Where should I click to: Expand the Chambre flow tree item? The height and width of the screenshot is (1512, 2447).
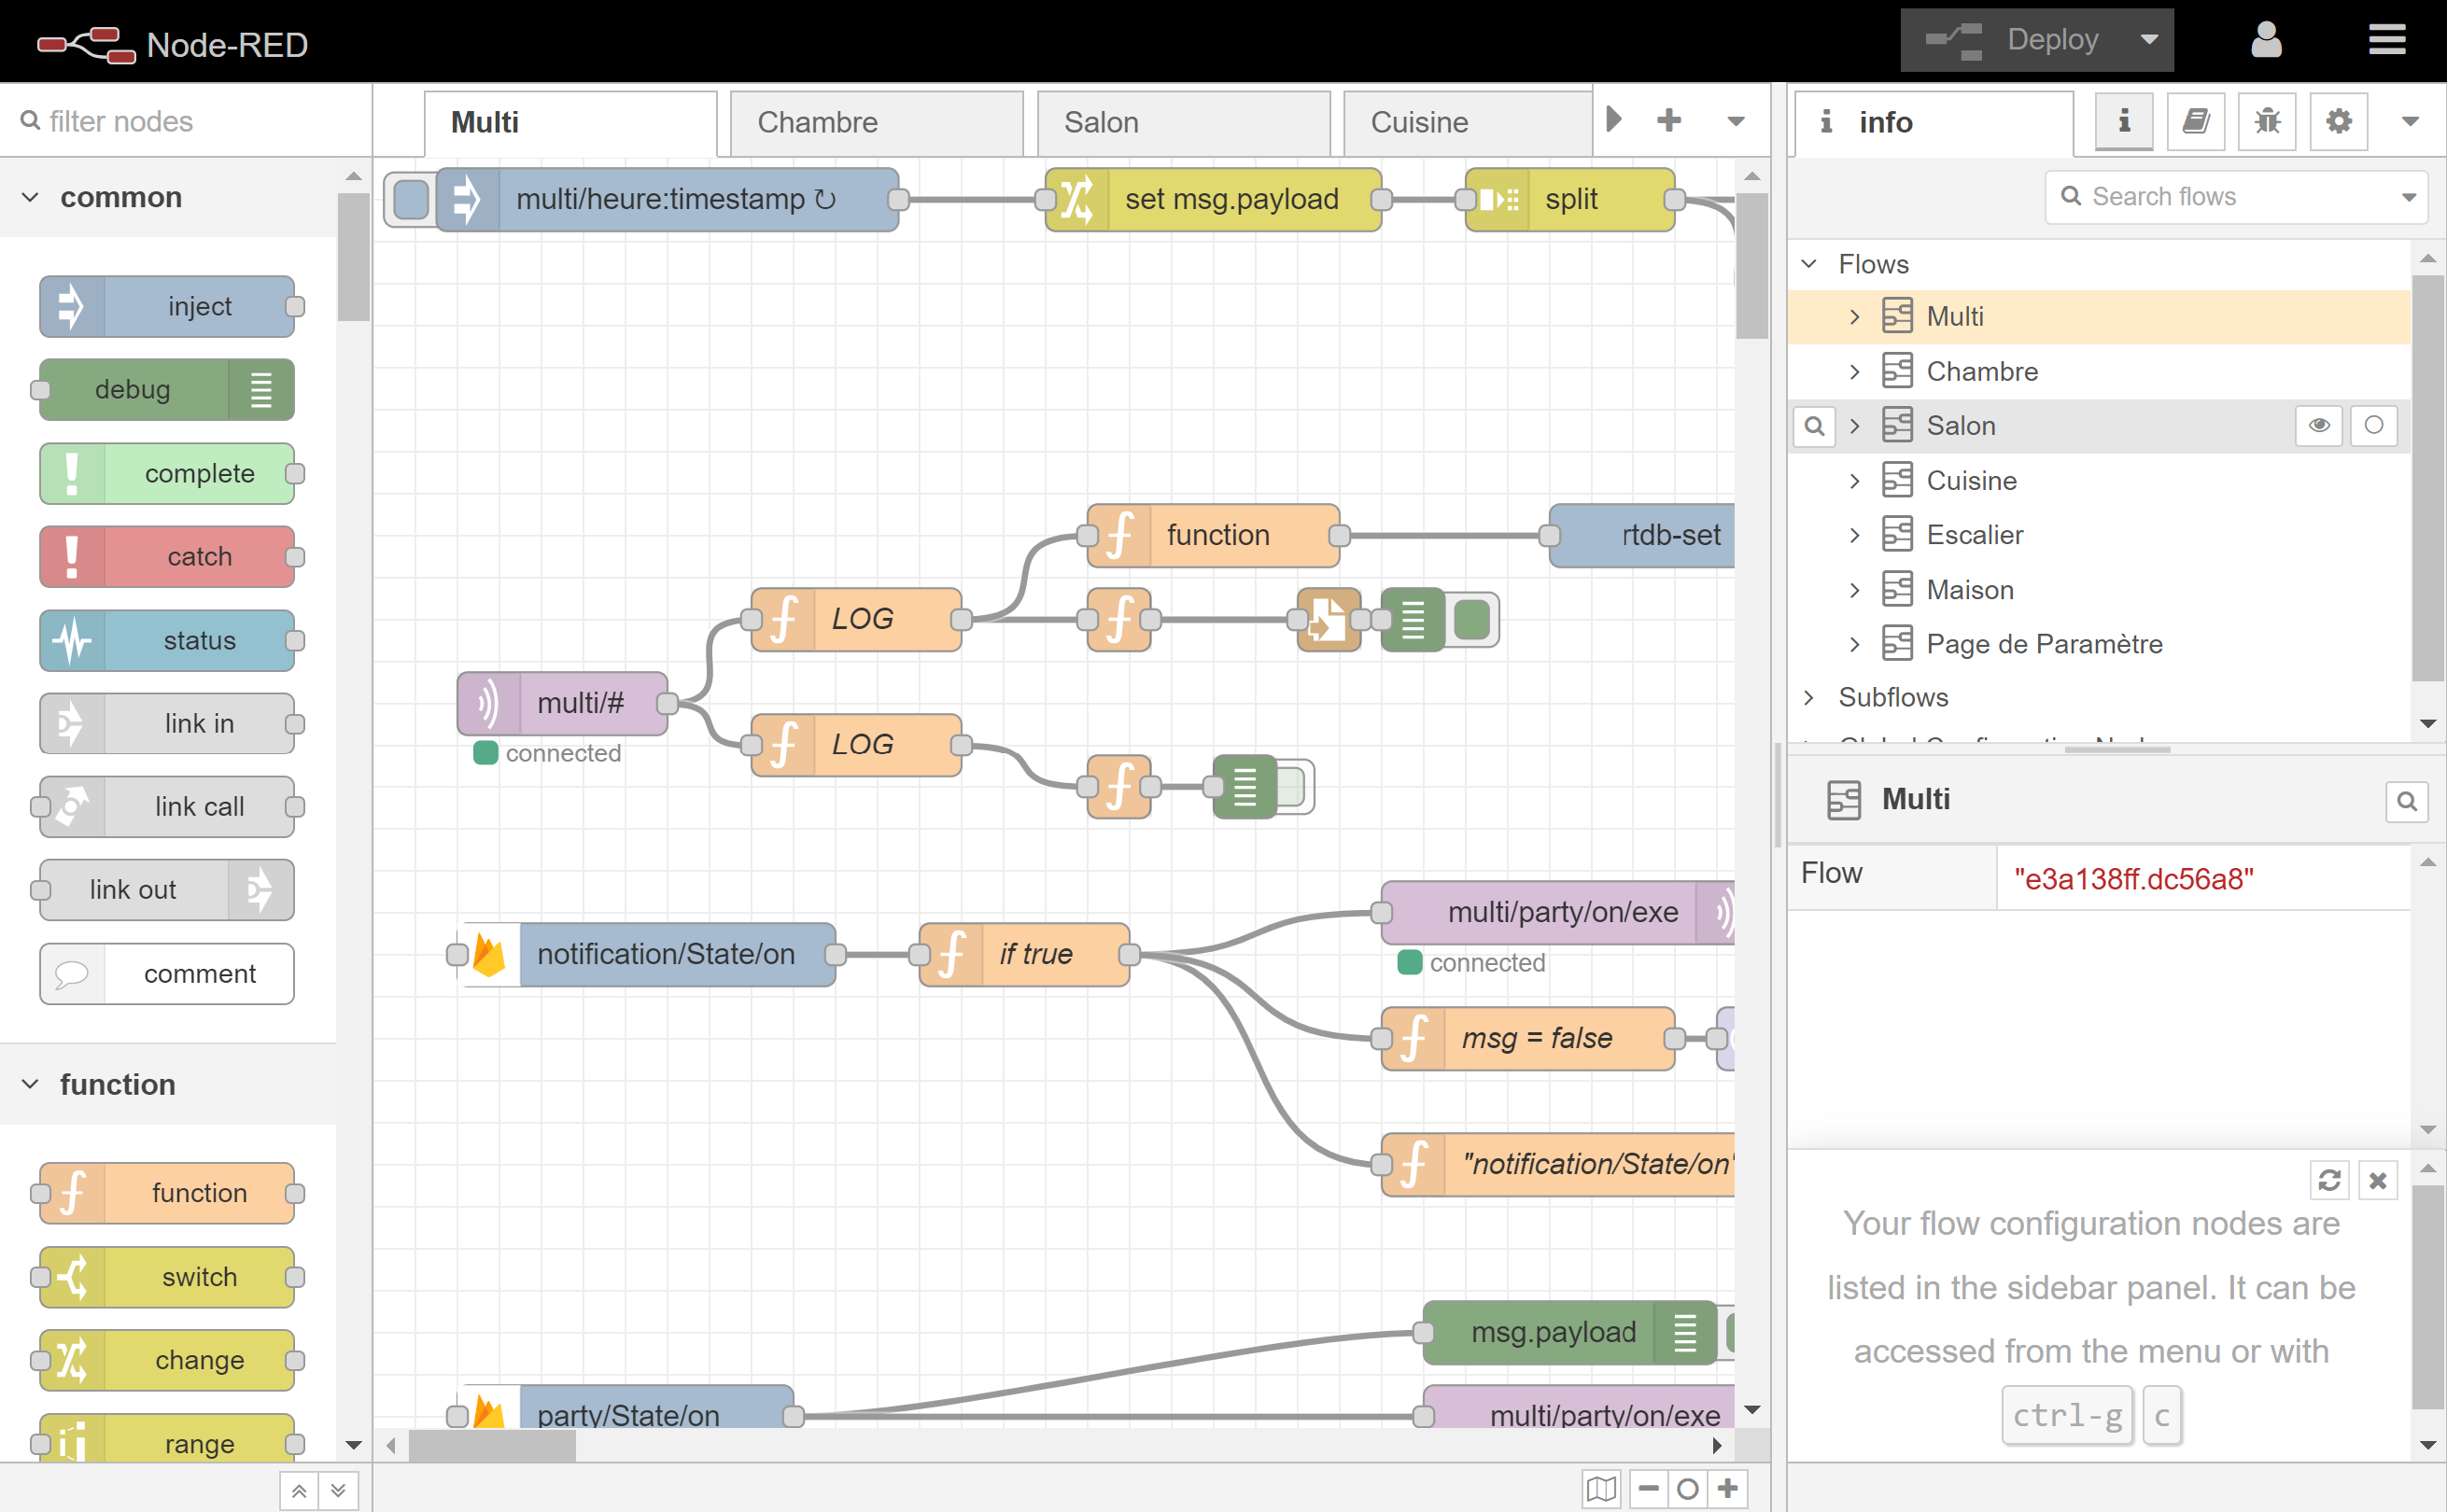1855,372
